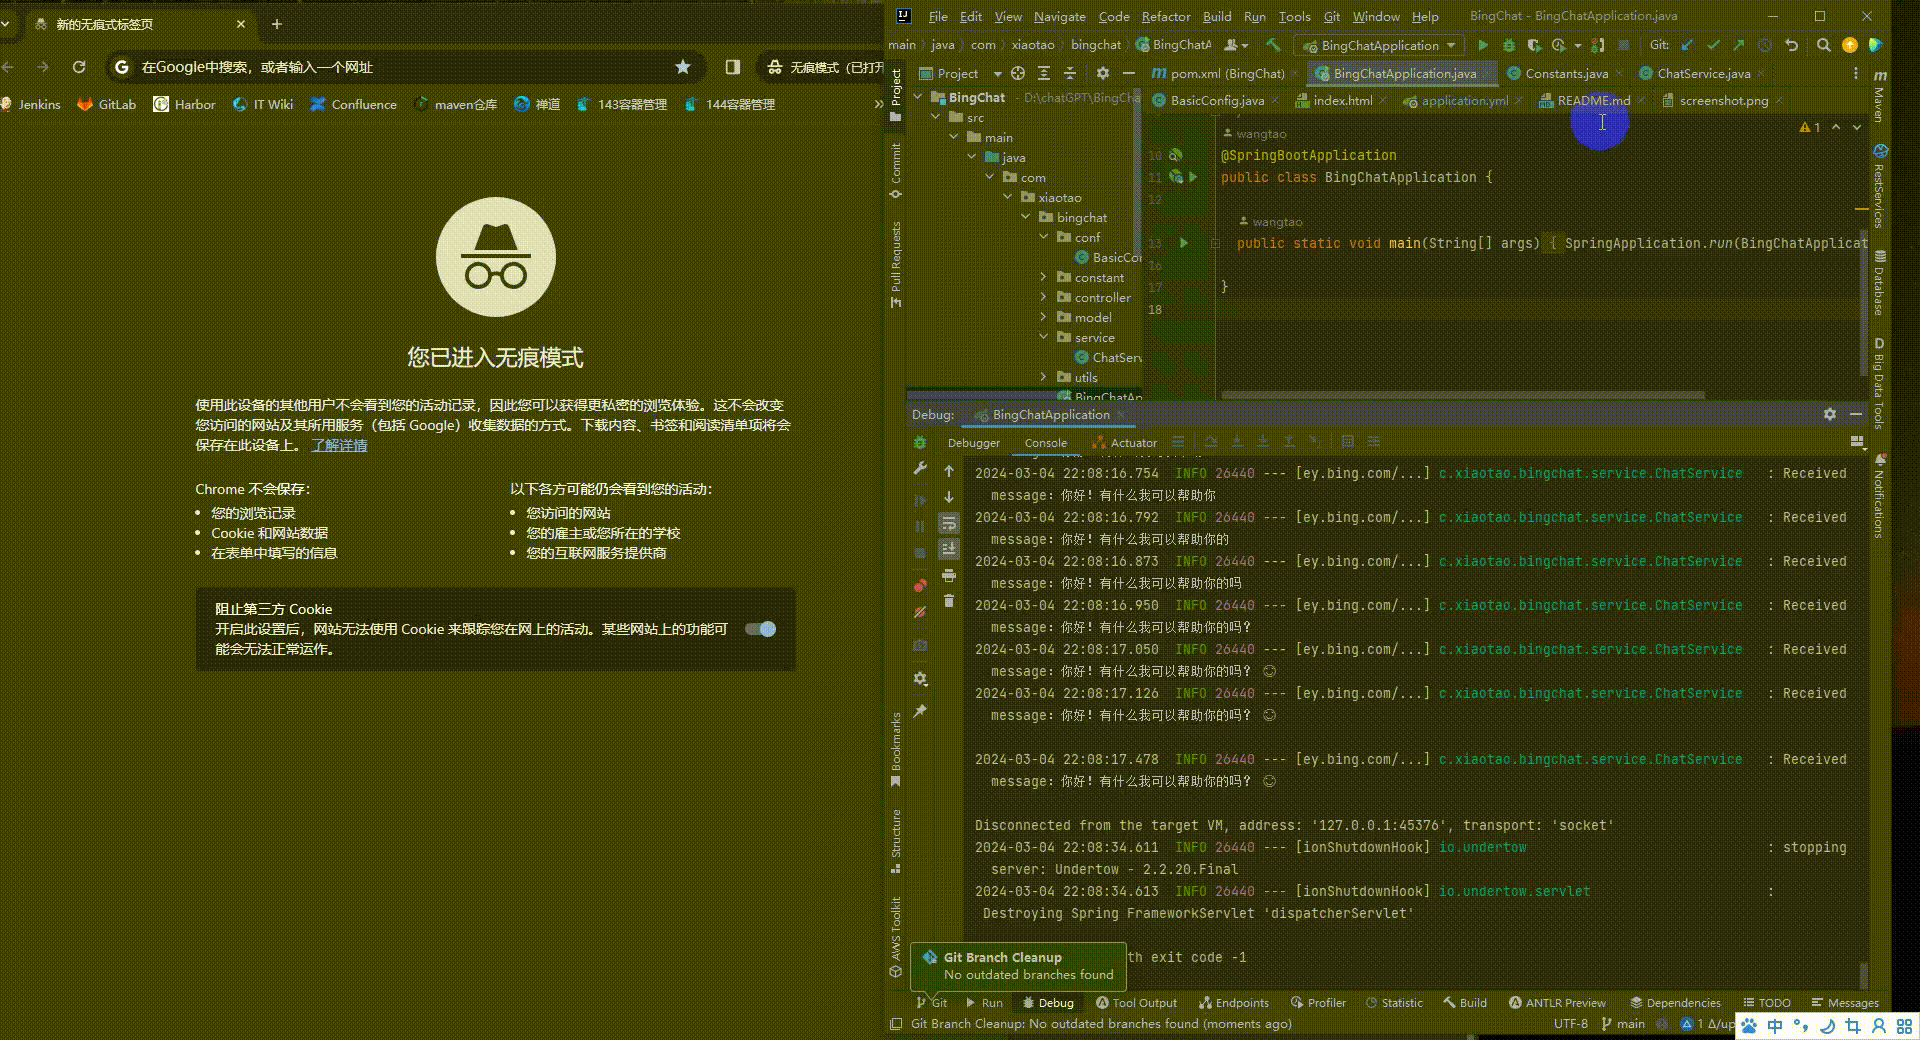Click the Print console icon

coord(949,575)
